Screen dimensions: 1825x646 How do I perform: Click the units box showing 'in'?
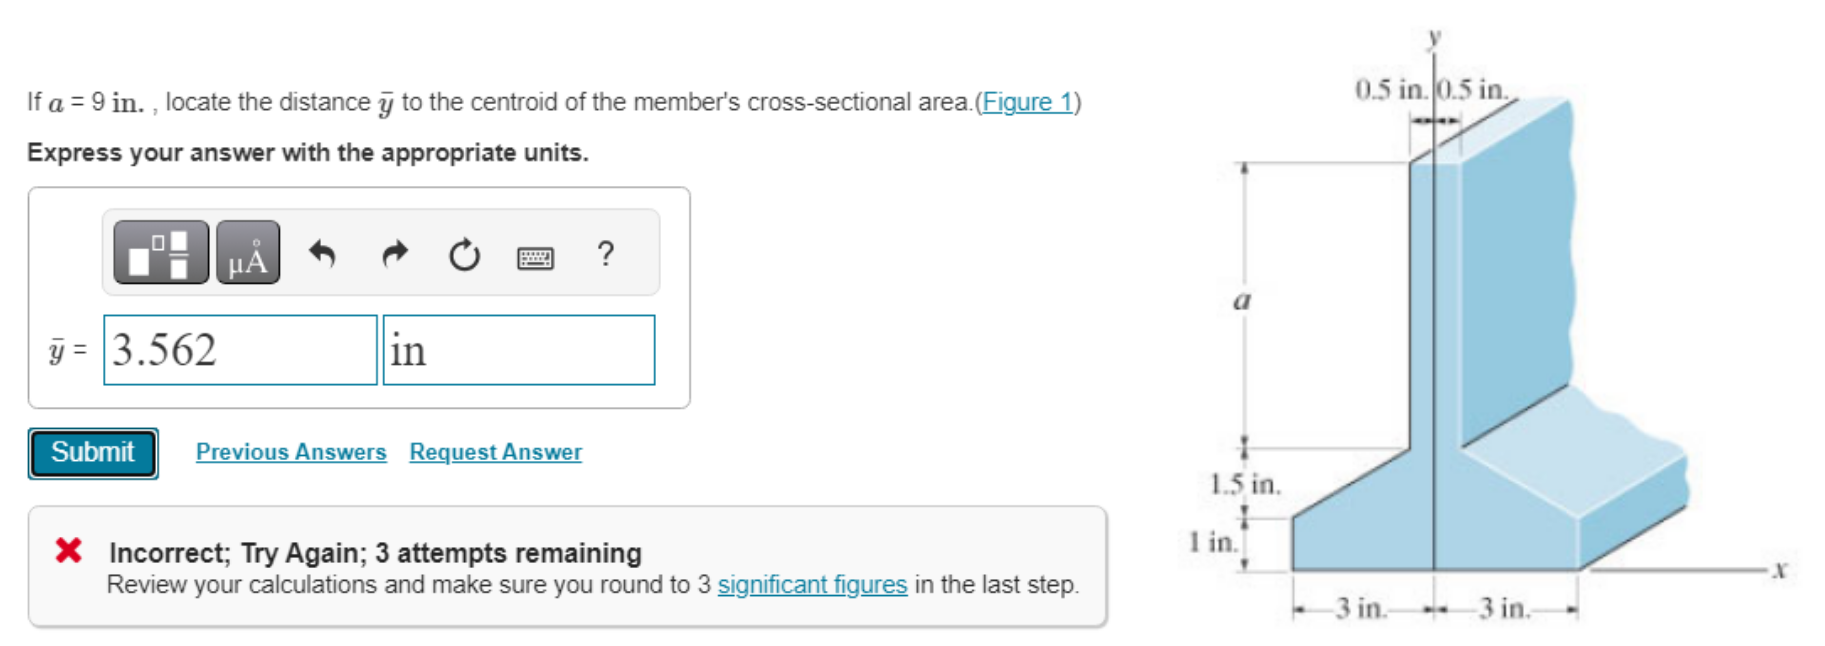[x=518, y=349]
